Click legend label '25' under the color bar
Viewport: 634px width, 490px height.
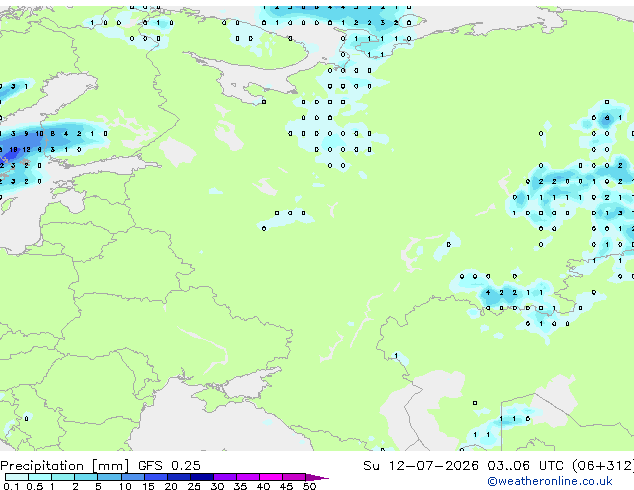[194, 486]
